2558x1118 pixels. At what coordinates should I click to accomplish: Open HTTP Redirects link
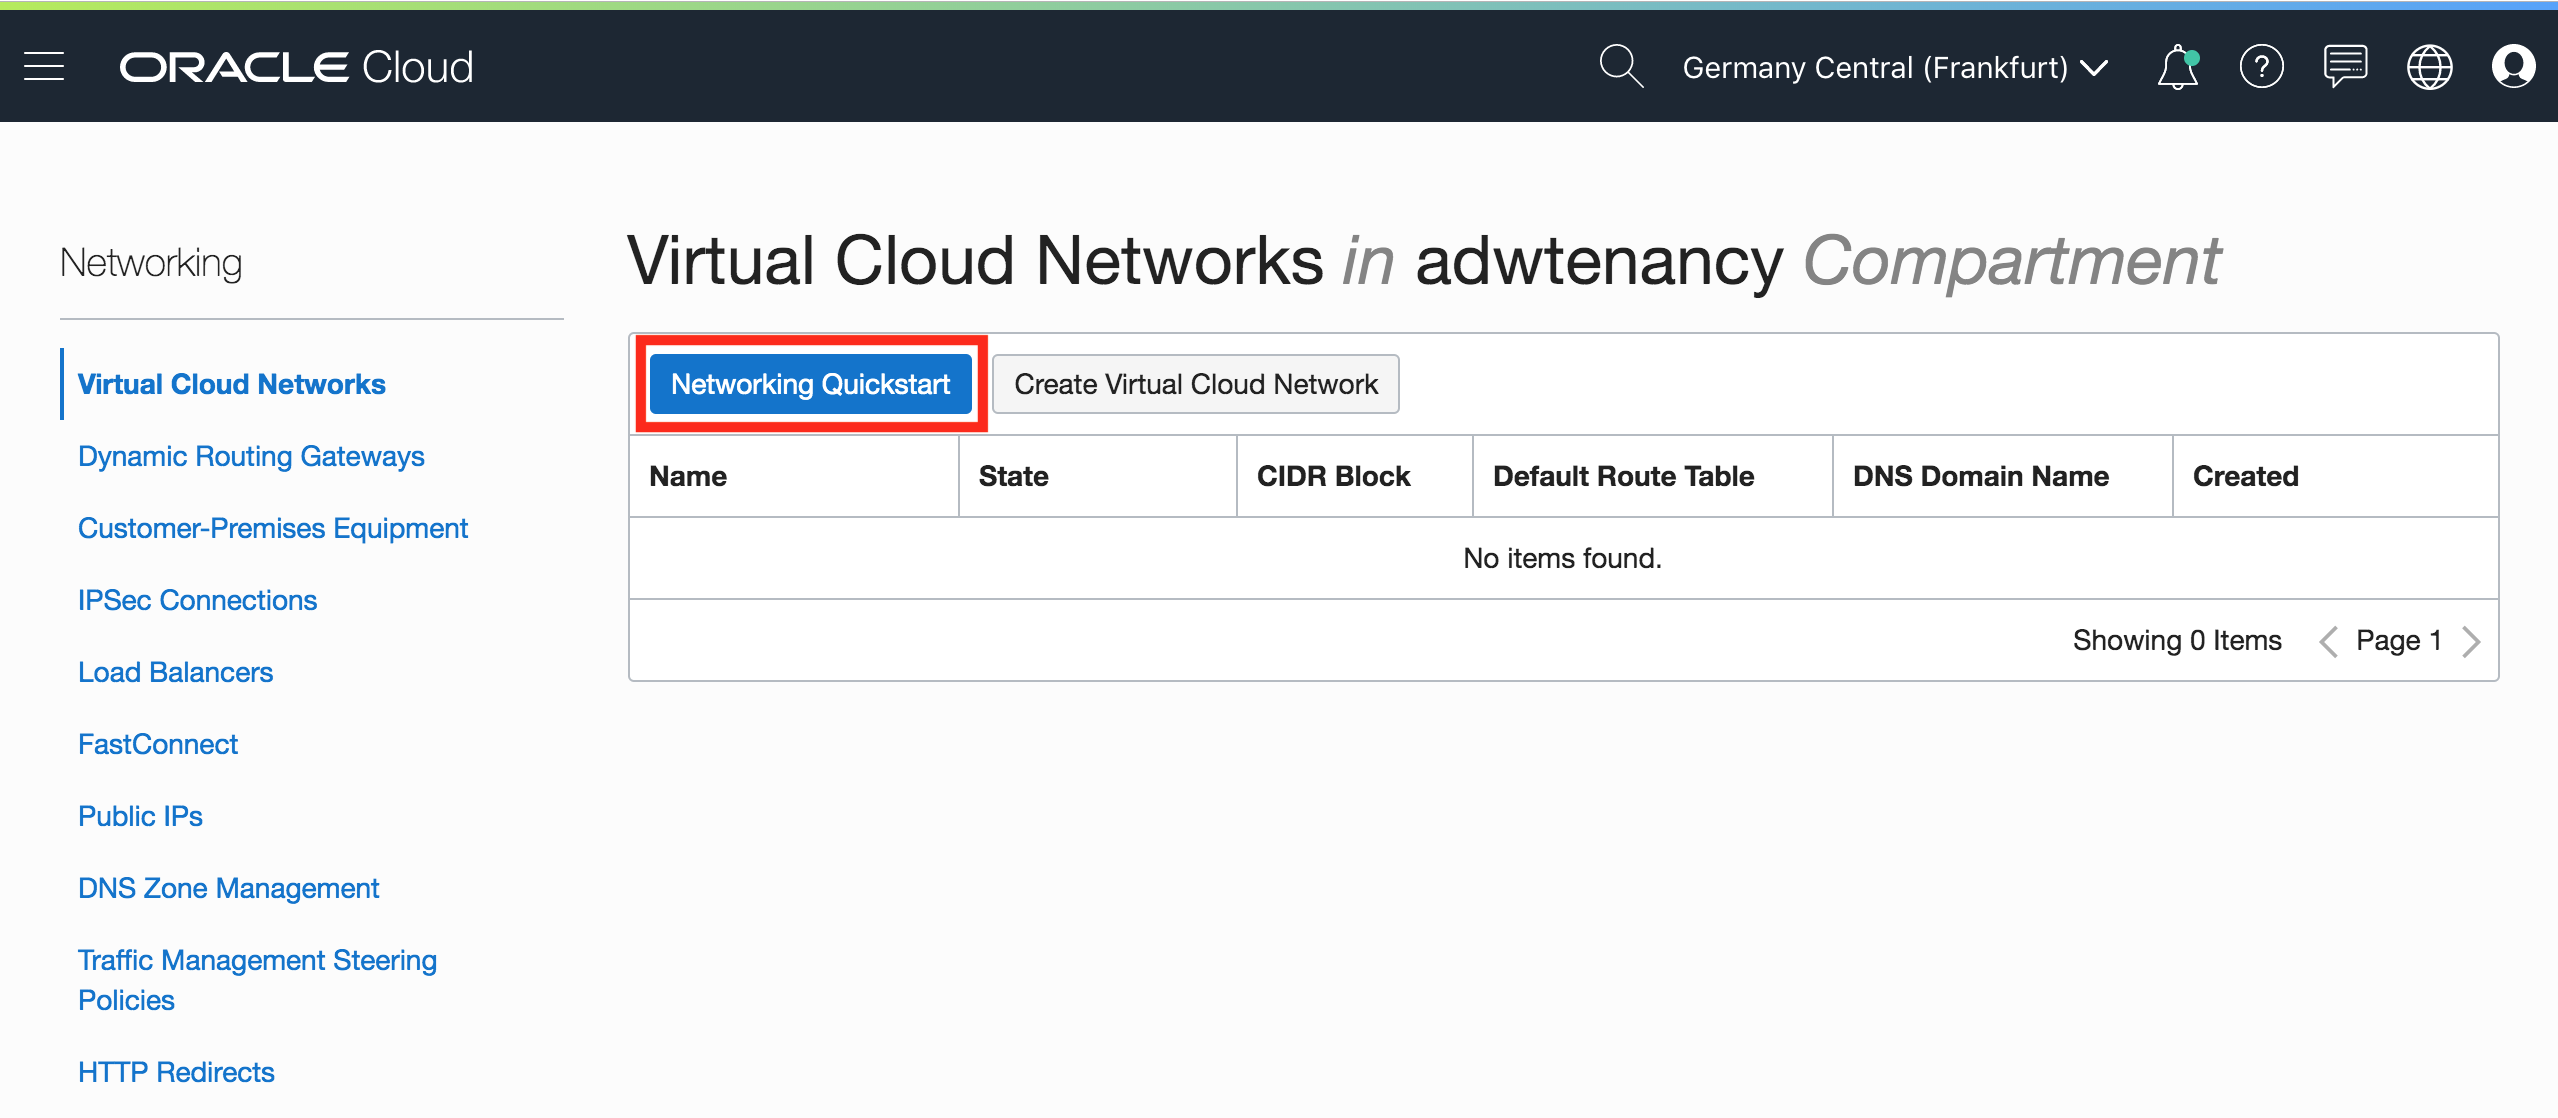tap(176, 1072)
